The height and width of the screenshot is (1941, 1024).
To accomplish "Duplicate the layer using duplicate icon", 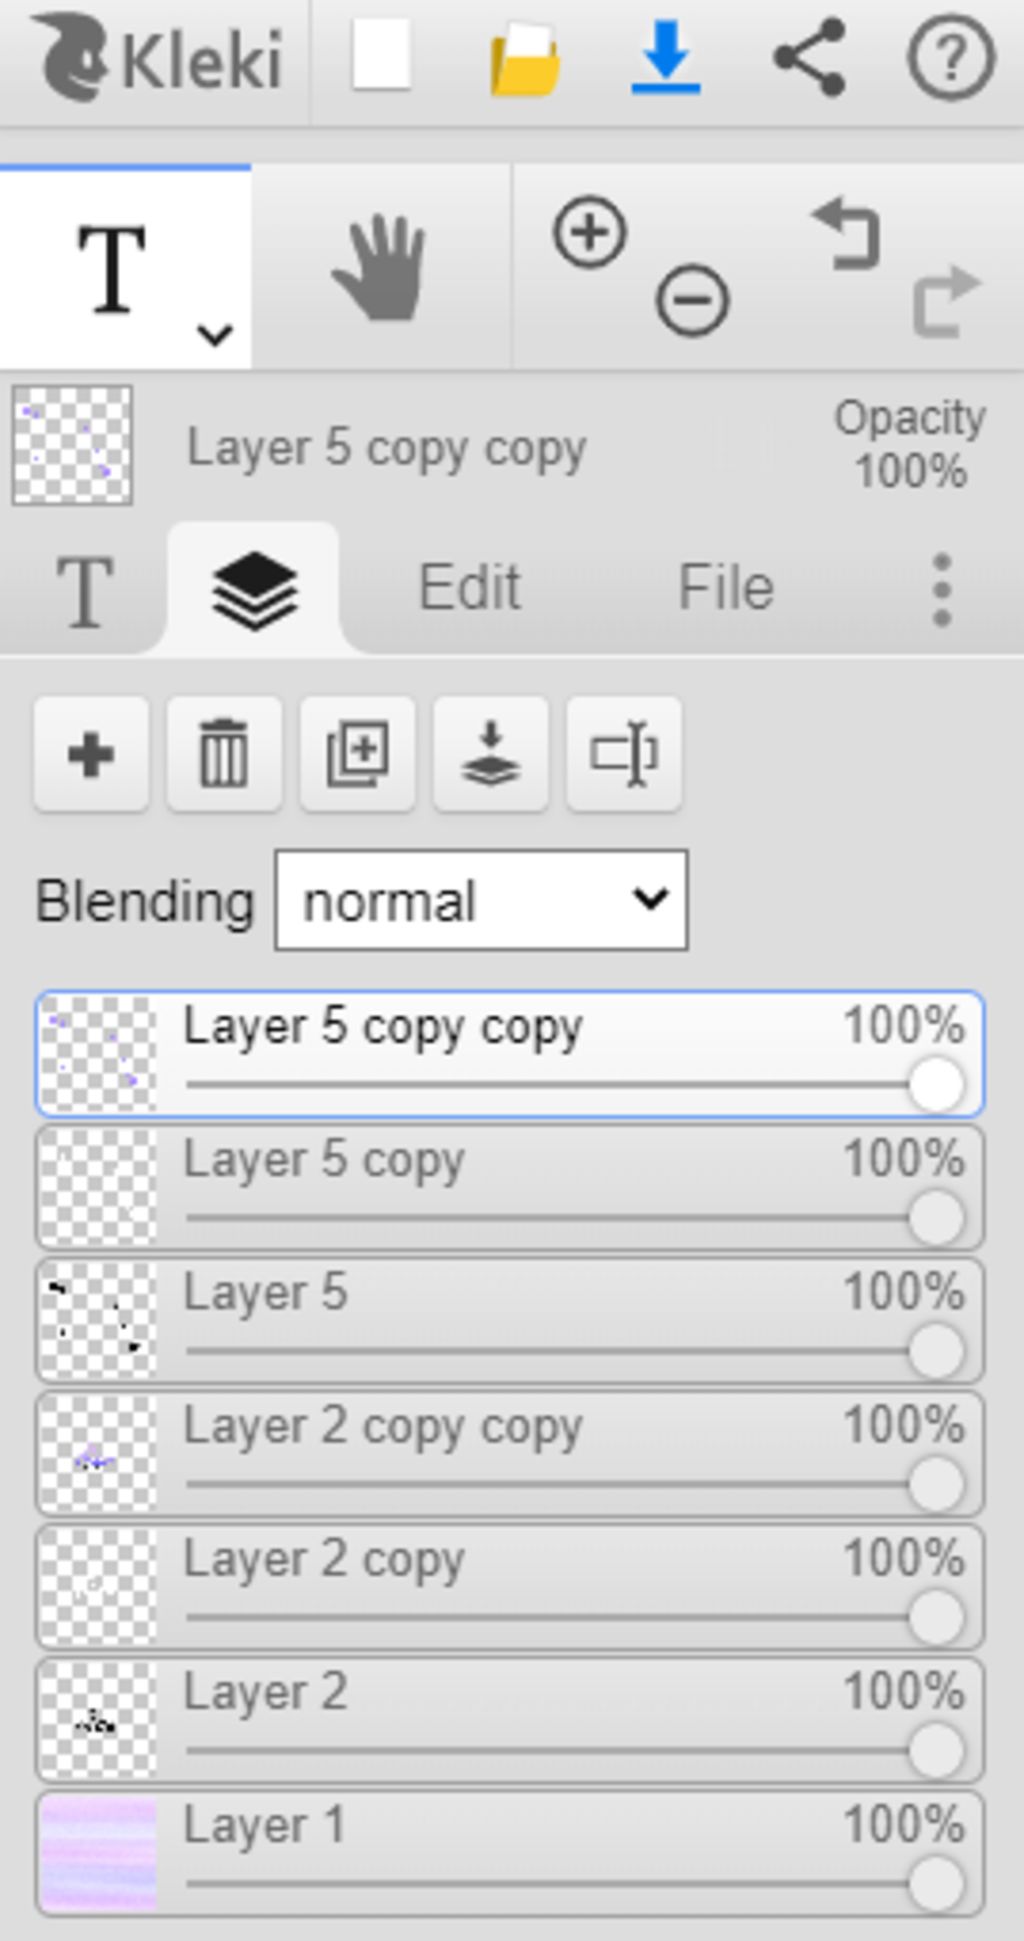I will [358, 754].
